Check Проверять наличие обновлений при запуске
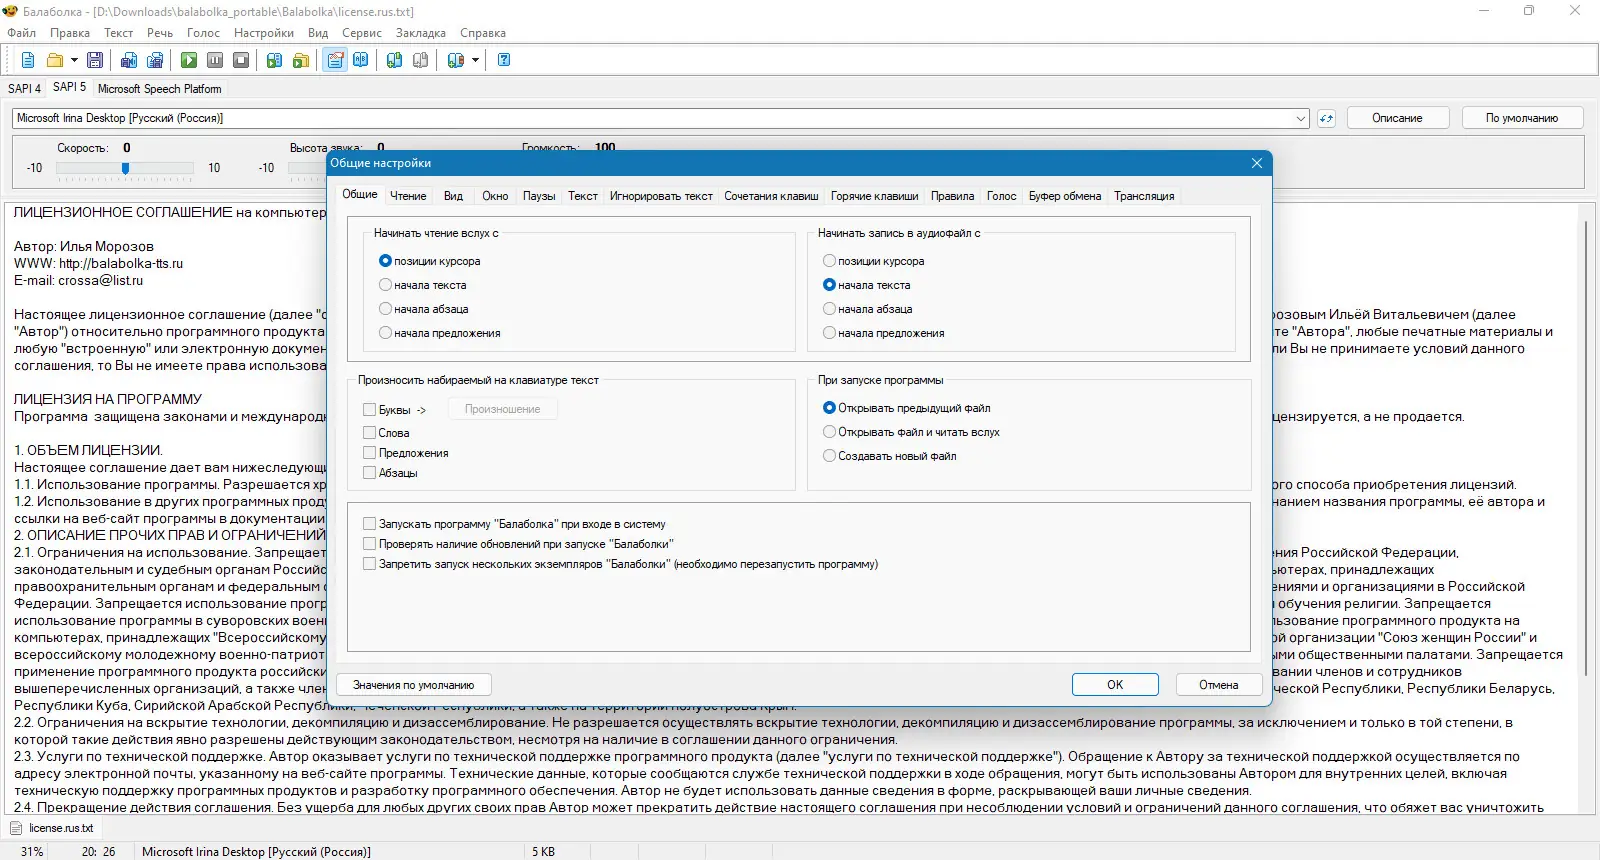This screenshot has width=1600, height=860. pyautogui.click(x=369, y=544)
